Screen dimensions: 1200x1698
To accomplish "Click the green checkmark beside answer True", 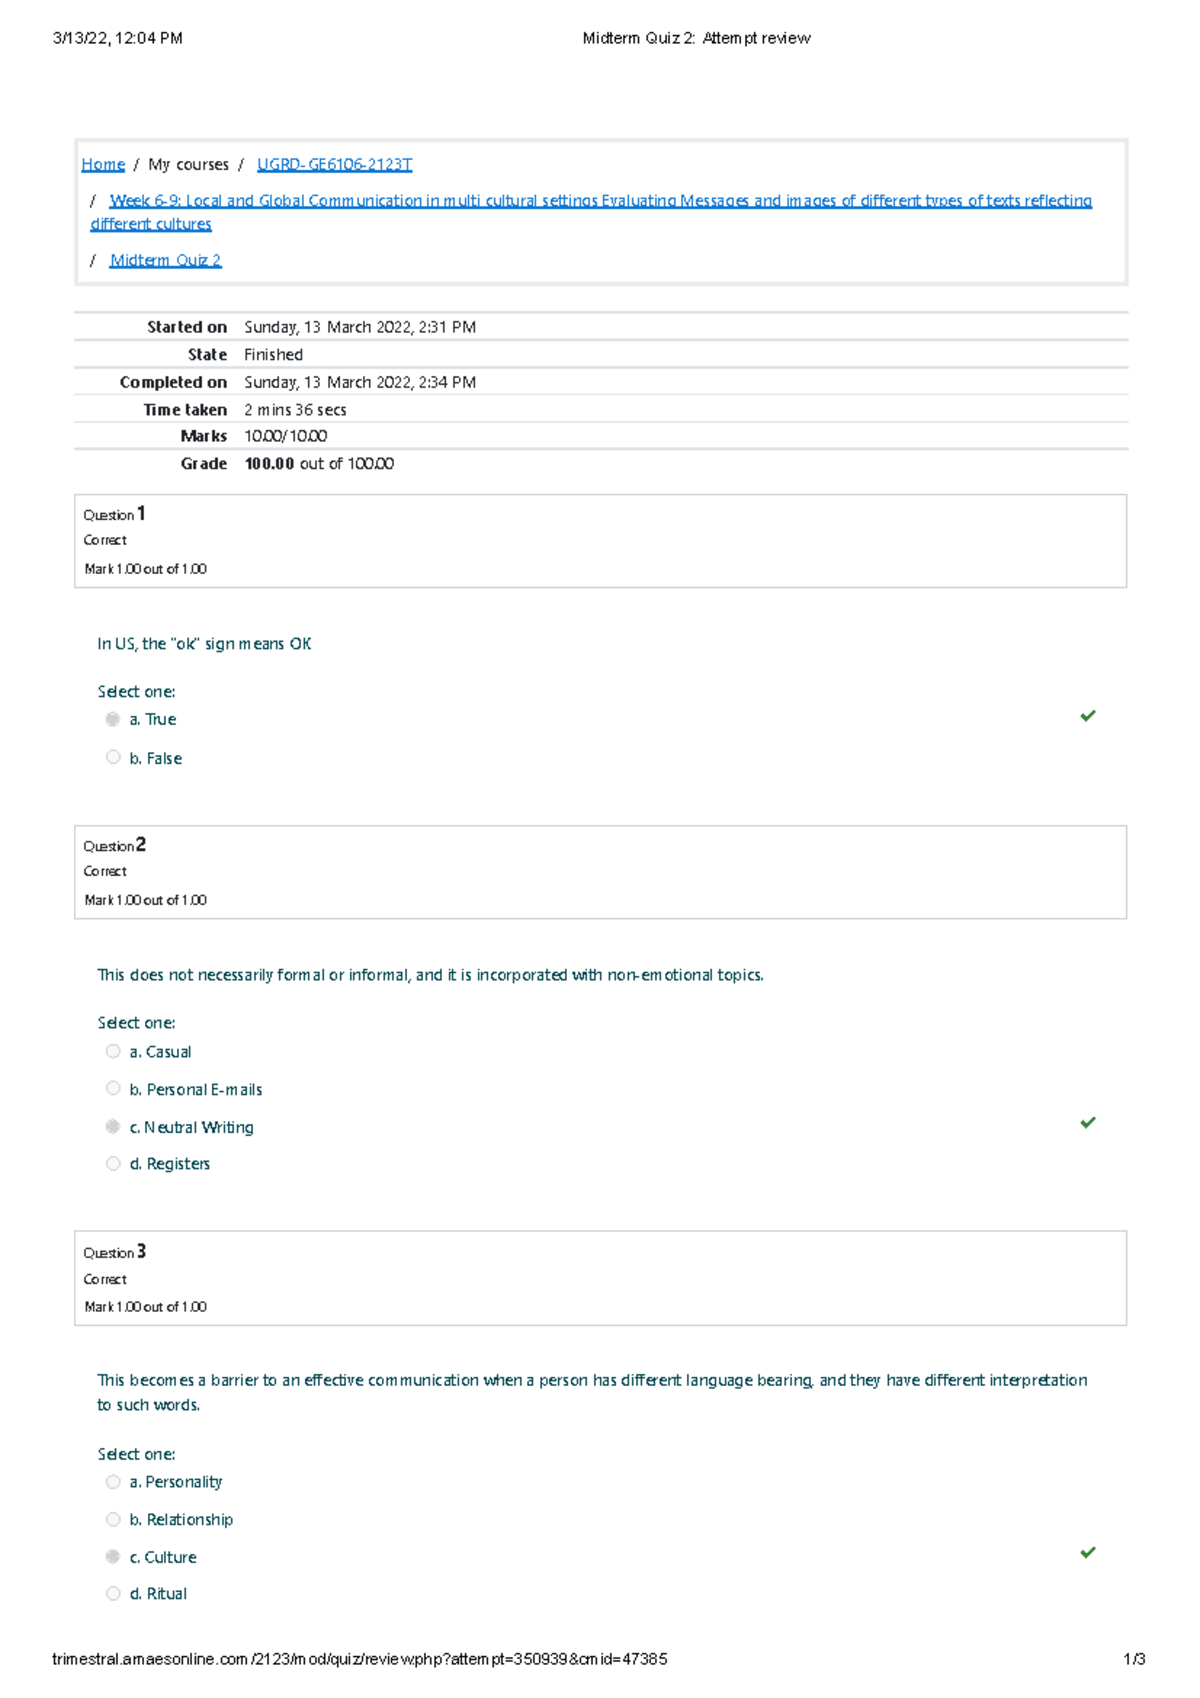I will coord(1088,716).
